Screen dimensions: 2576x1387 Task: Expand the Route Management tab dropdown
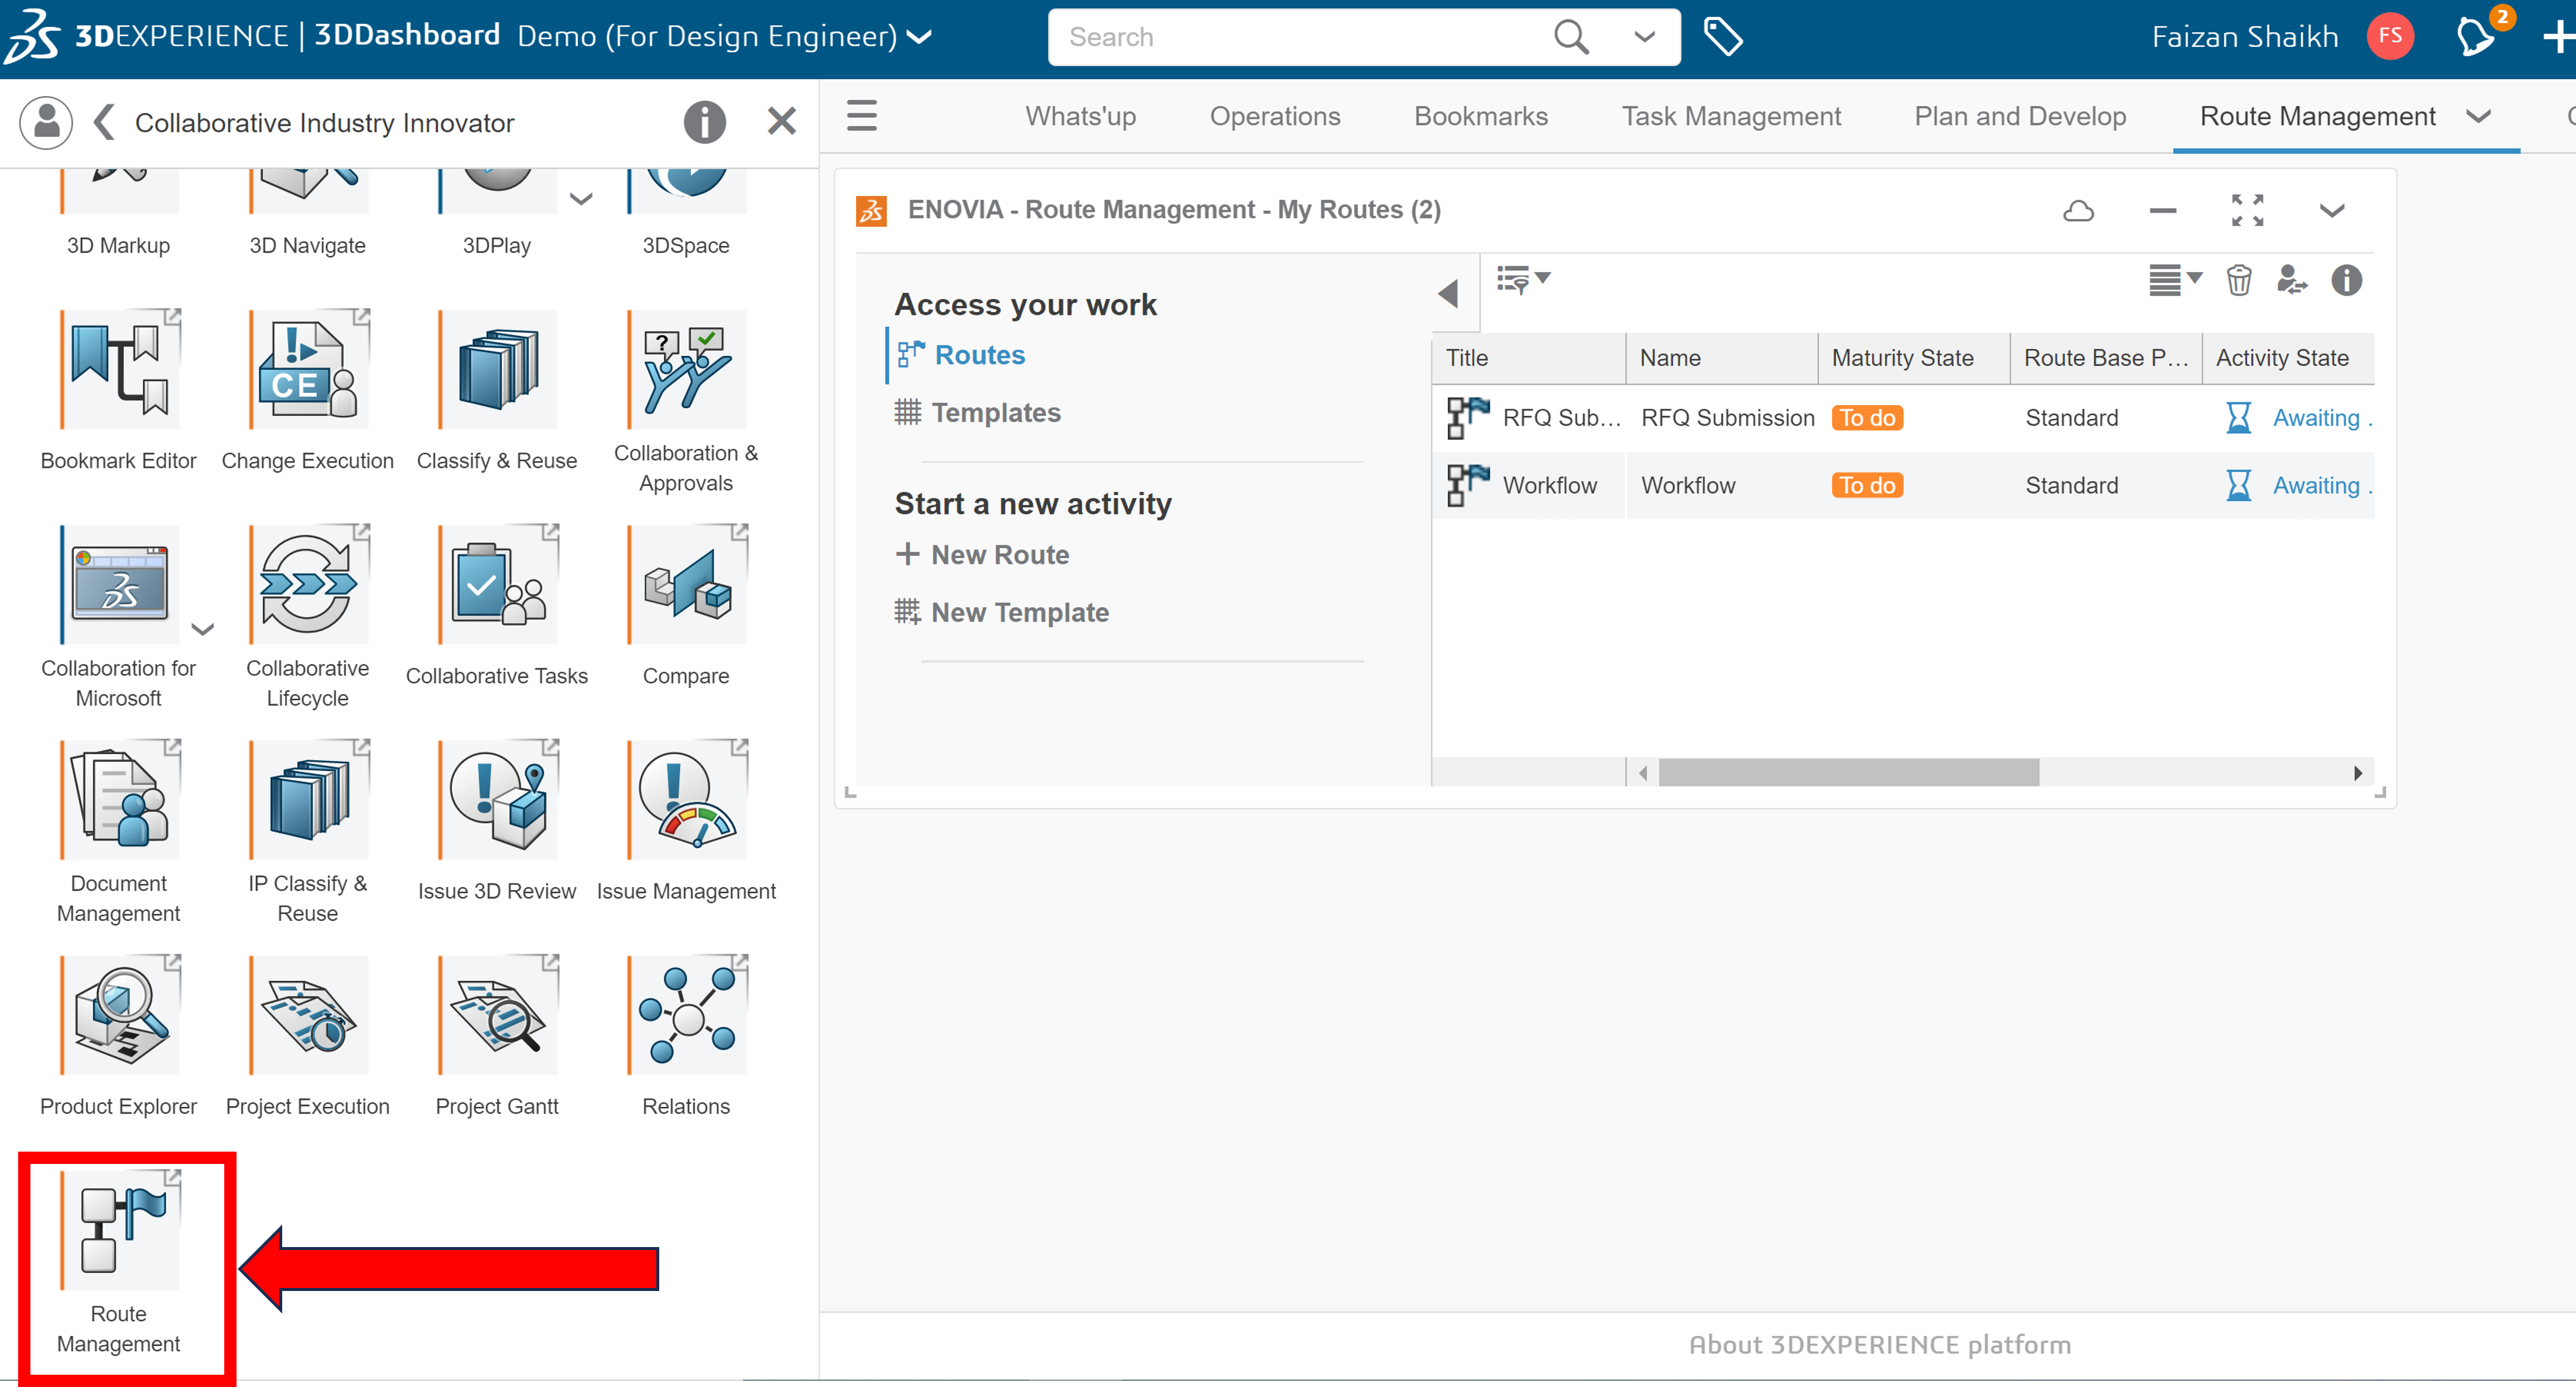2478,116
